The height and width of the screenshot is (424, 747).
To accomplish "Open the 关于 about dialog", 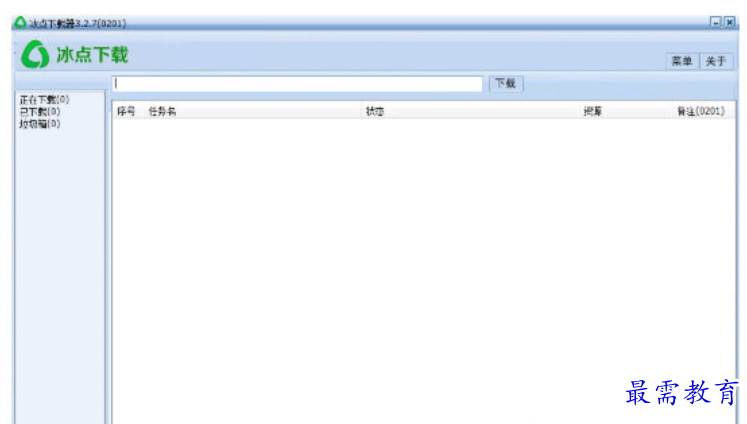I will pyautogui.click(x=716, y=61).
